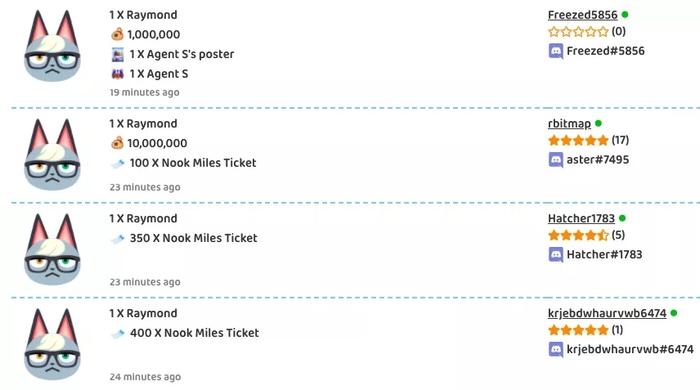Click the ticket icon for 100 X Nook Miles Ticket
Image resolution: width=700 pixels, height=390 pixels.
click(x=118, y=164)
